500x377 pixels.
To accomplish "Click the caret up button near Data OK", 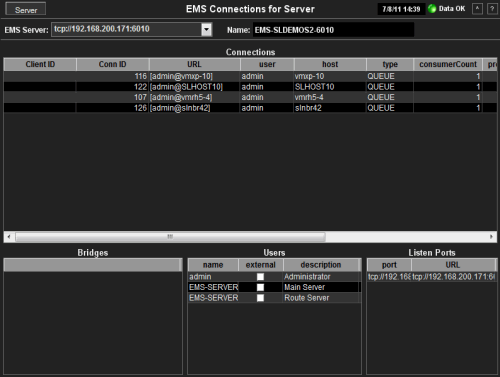I will coord(477,9).
